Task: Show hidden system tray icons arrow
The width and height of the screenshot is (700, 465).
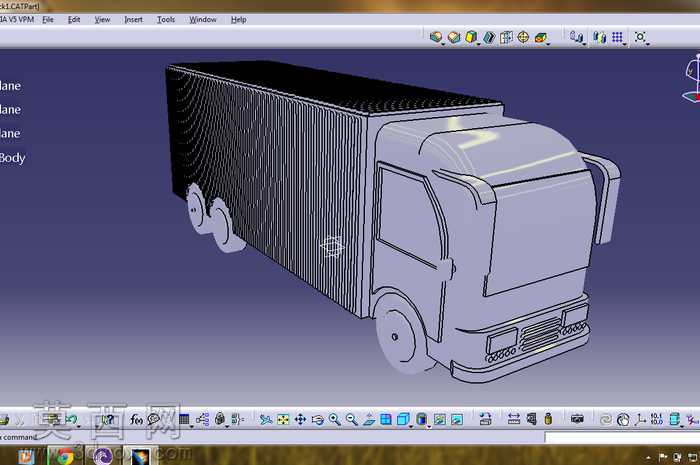Action: 648,458
